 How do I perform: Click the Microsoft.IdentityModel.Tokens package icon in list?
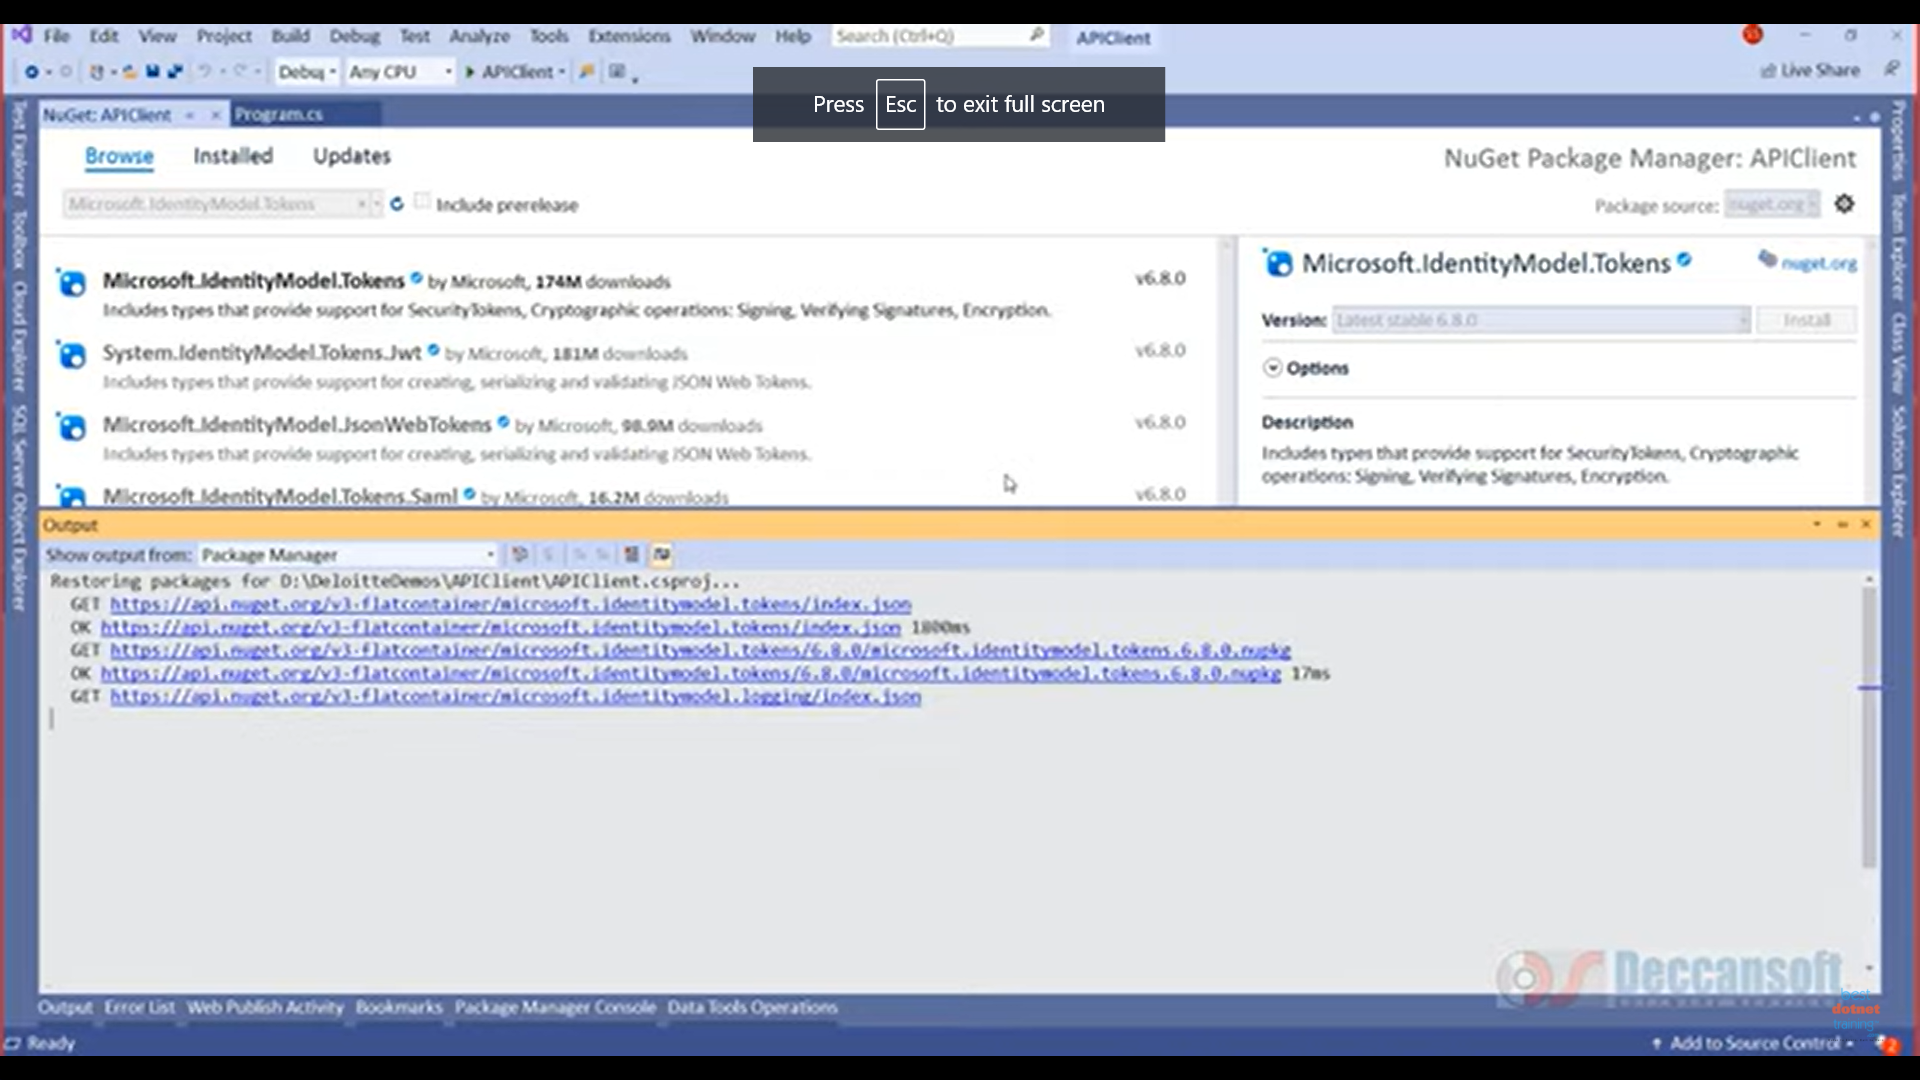coord(71,283)
